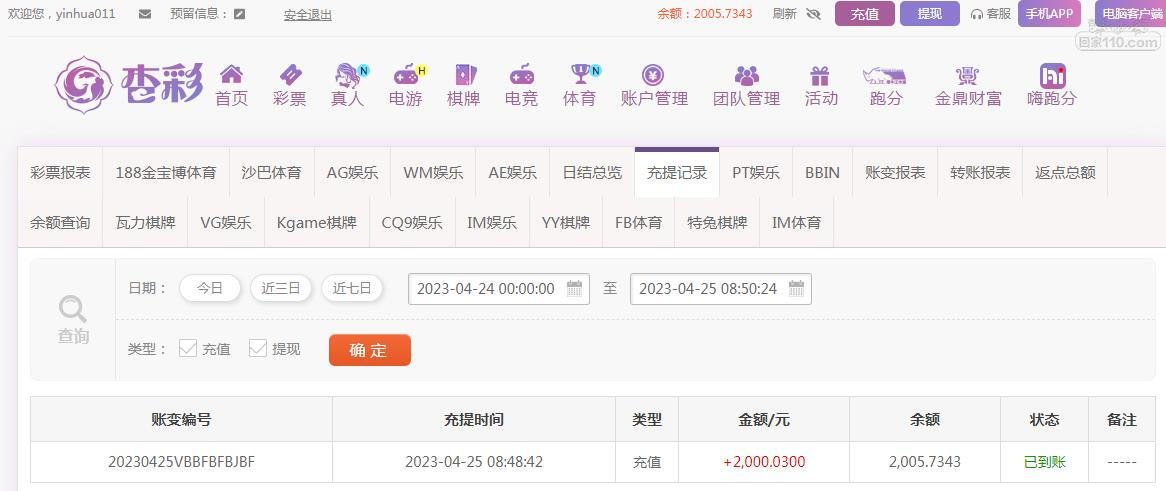Open the 体育 trophy icon
The image size is (1166, 491).
tap(580, 74)
